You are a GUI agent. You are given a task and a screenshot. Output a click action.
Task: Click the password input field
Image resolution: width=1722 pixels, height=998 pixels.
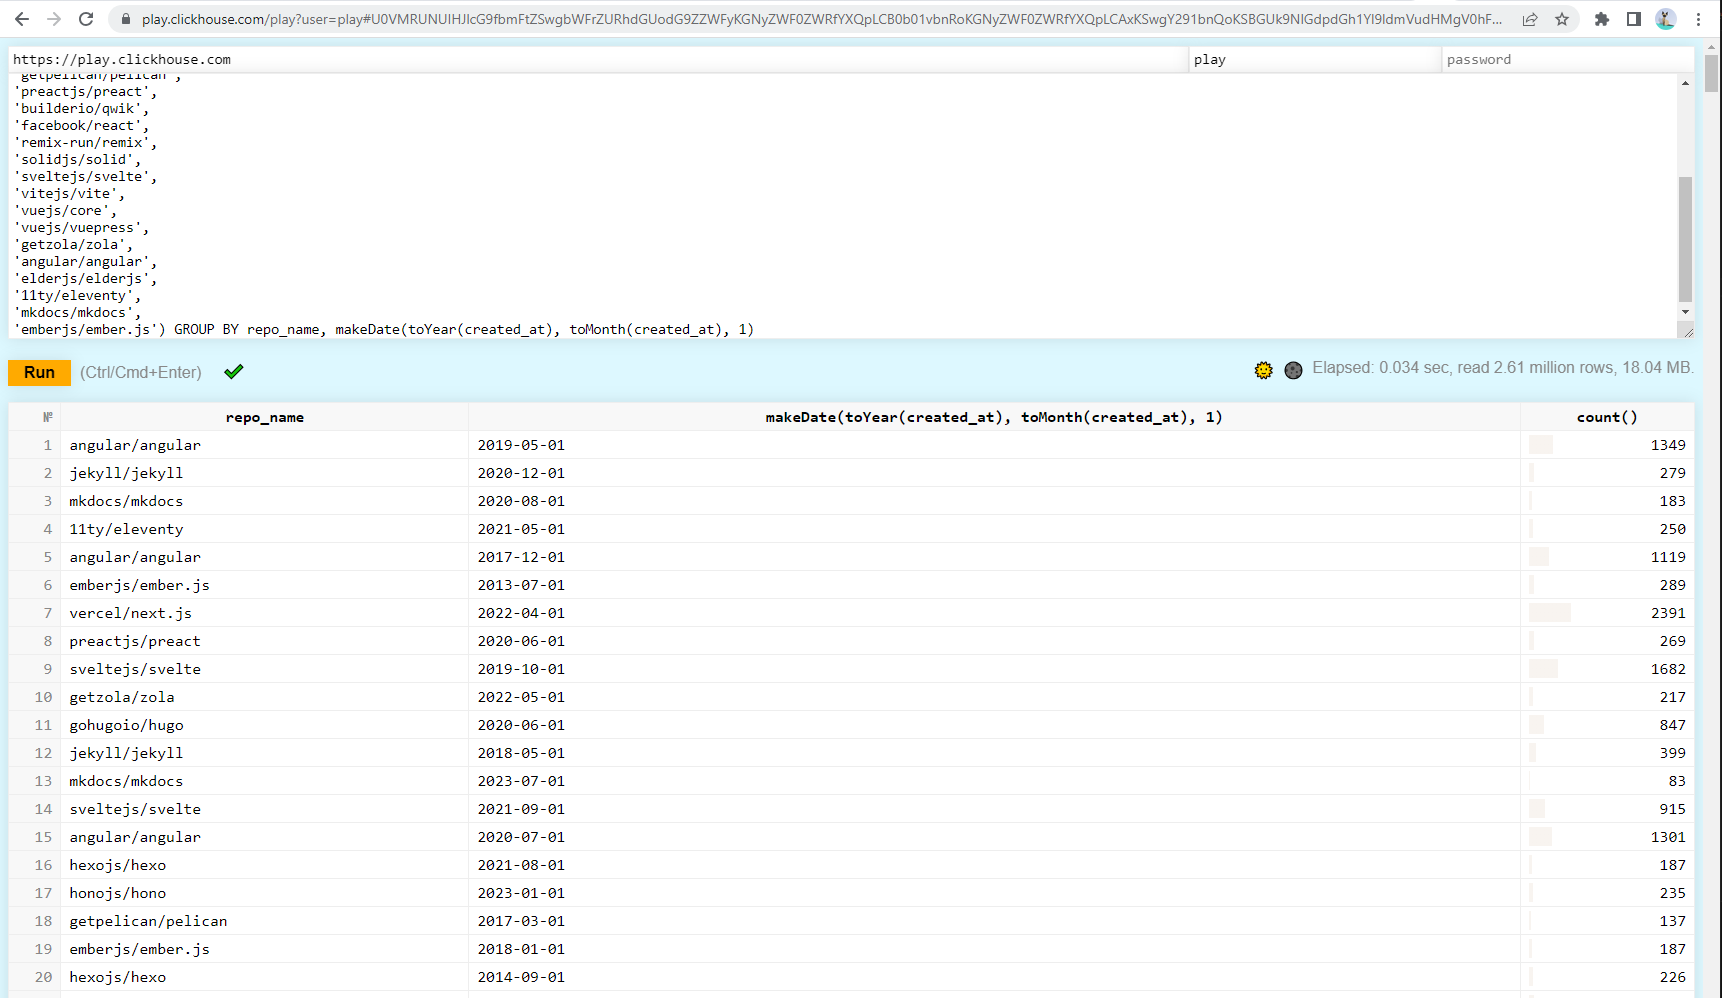tap(1566, 60)
